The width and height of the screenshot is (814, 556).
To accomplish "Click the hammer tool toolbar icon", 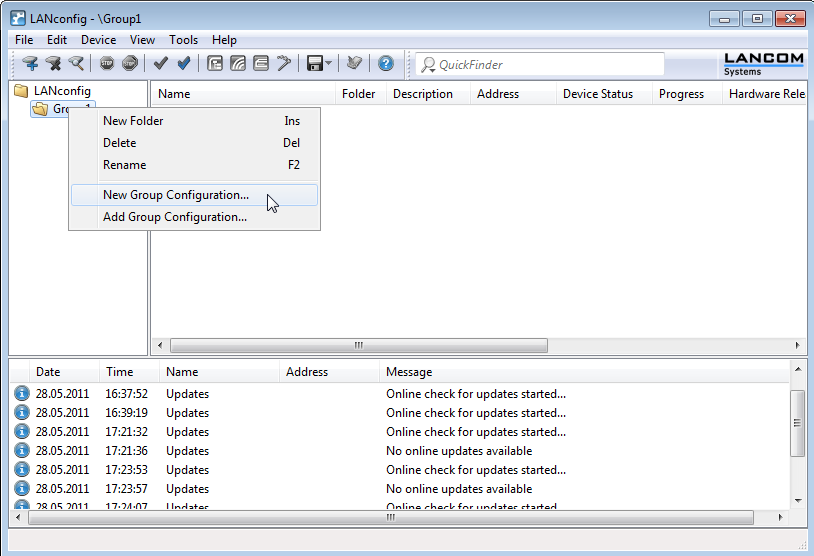I will [x=284, y=64].
